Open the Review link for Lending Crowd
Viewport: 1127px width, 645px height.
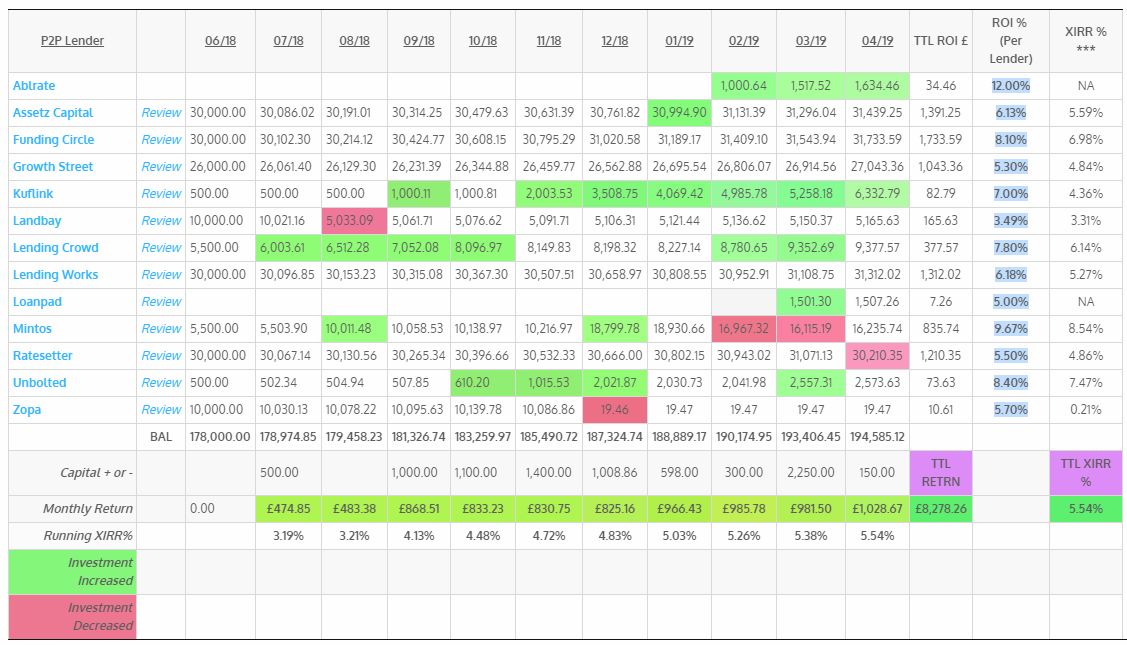pyautogui.click(x=161, y=247)
